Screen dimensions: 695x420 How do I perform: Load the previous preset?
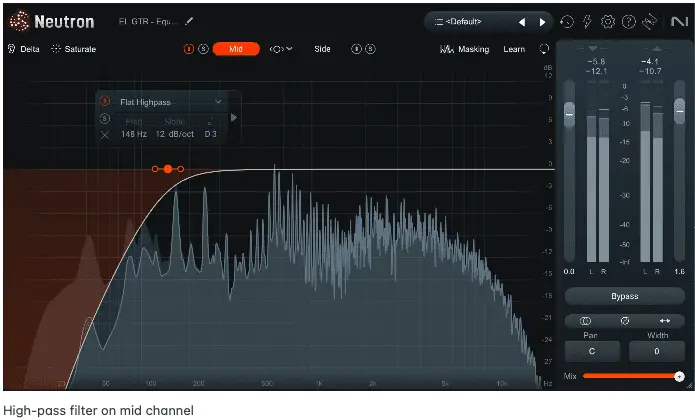pos(522,22)
